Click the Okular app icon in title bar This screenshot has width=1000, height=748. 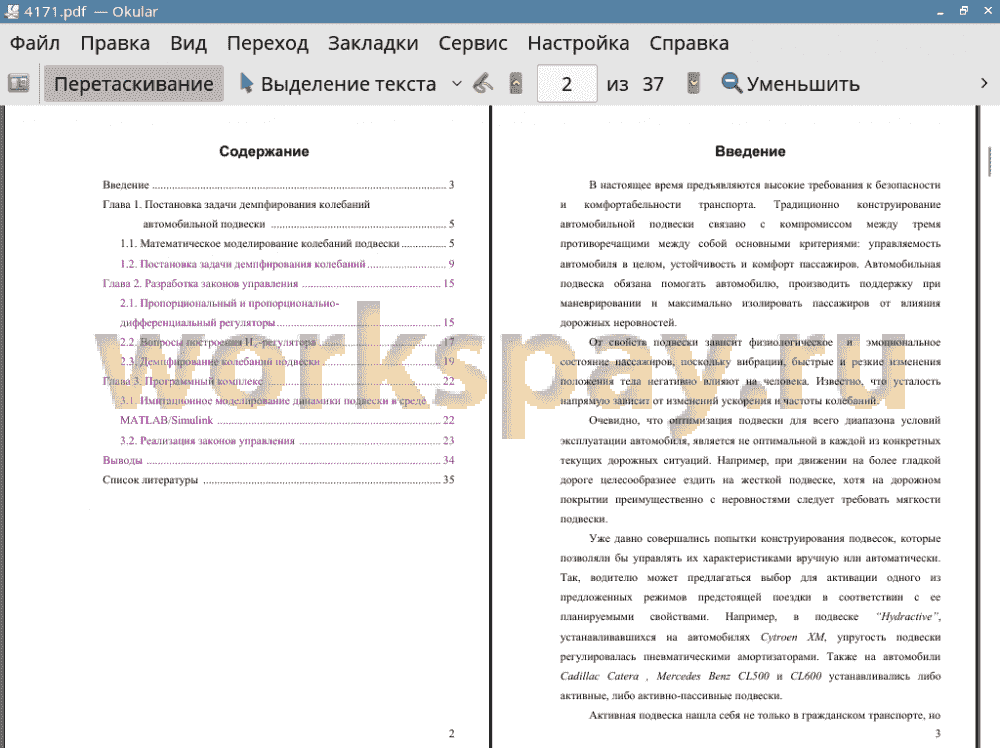(x=11, y=11)
